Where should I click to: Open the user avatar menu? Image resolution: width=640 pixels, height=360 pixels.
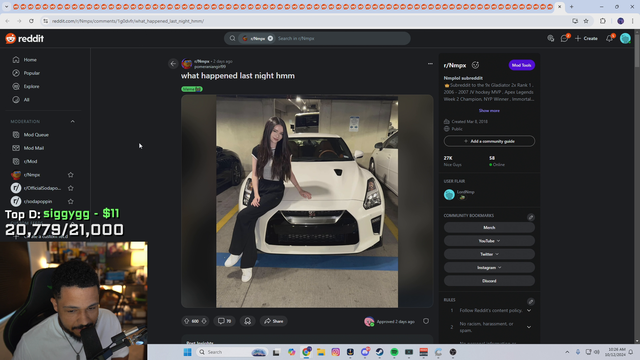click(625, 38)
